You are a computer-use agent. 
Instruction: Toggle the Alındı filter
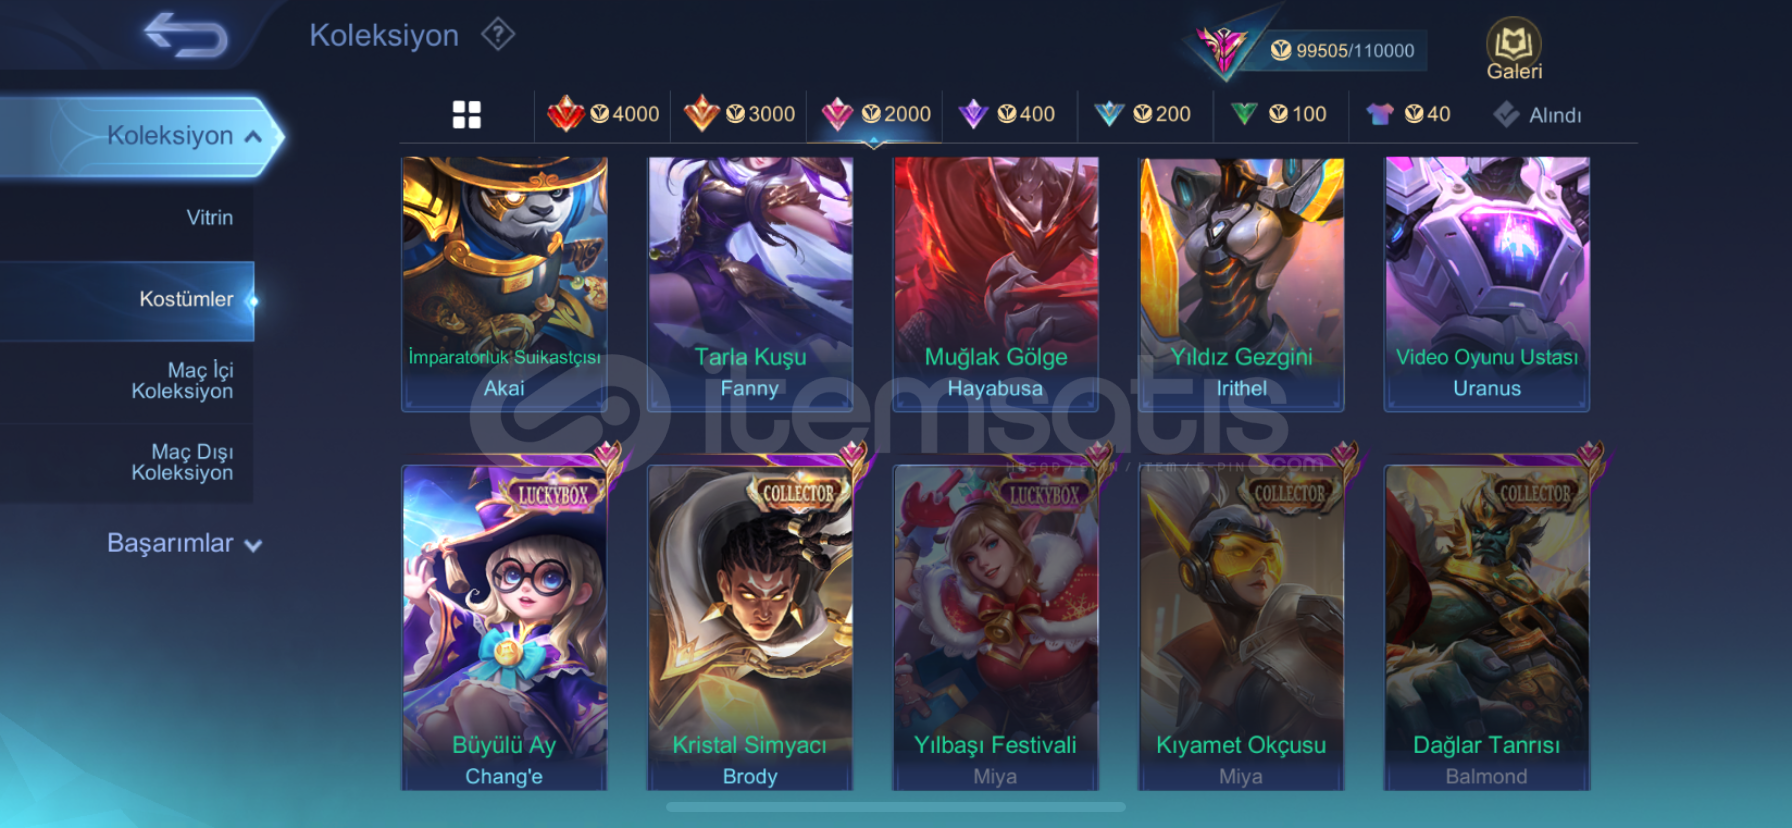coord(1538,115)
